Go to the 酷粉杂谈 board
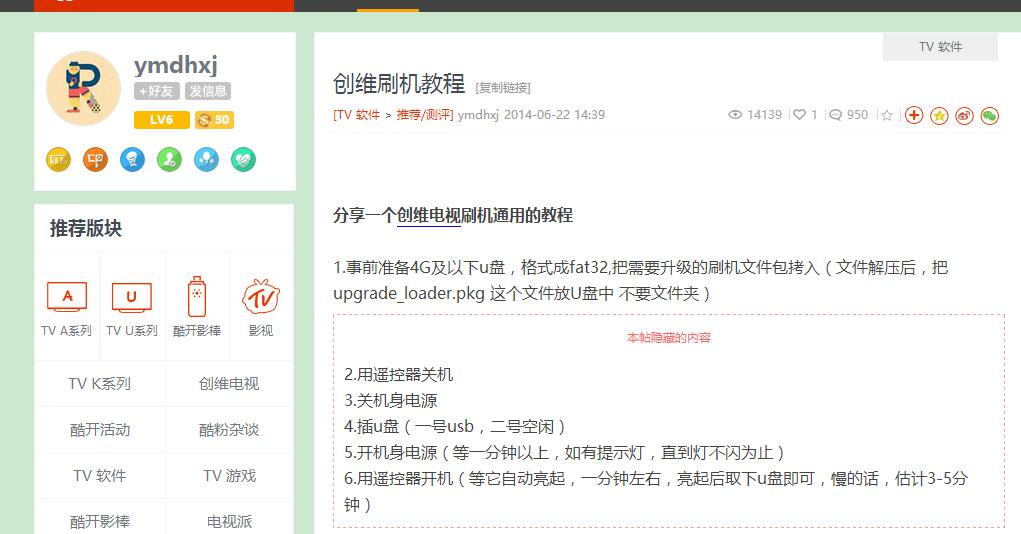Screen dimensions: 1021x534 coord(229,430)
